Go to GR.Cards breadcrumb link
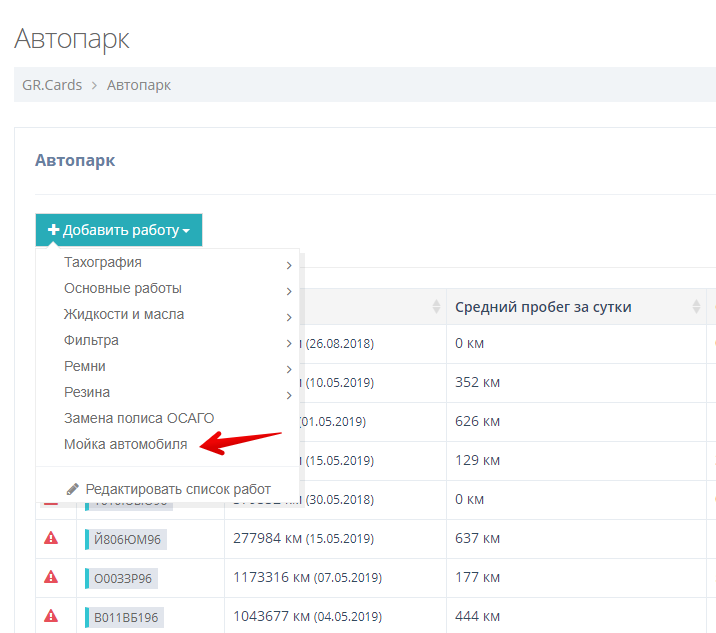The height and width of the screenshot is (633, 716). (x=50, y=85)
